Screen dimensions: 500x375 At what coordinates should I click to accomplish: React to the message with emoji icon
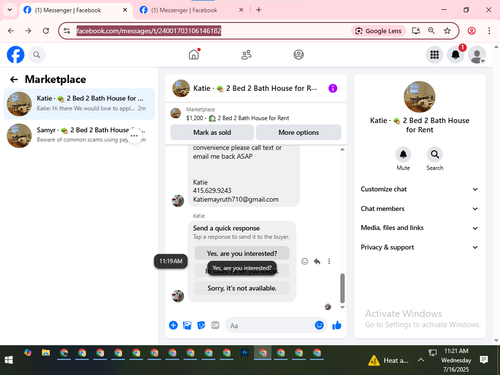[305, 261]
